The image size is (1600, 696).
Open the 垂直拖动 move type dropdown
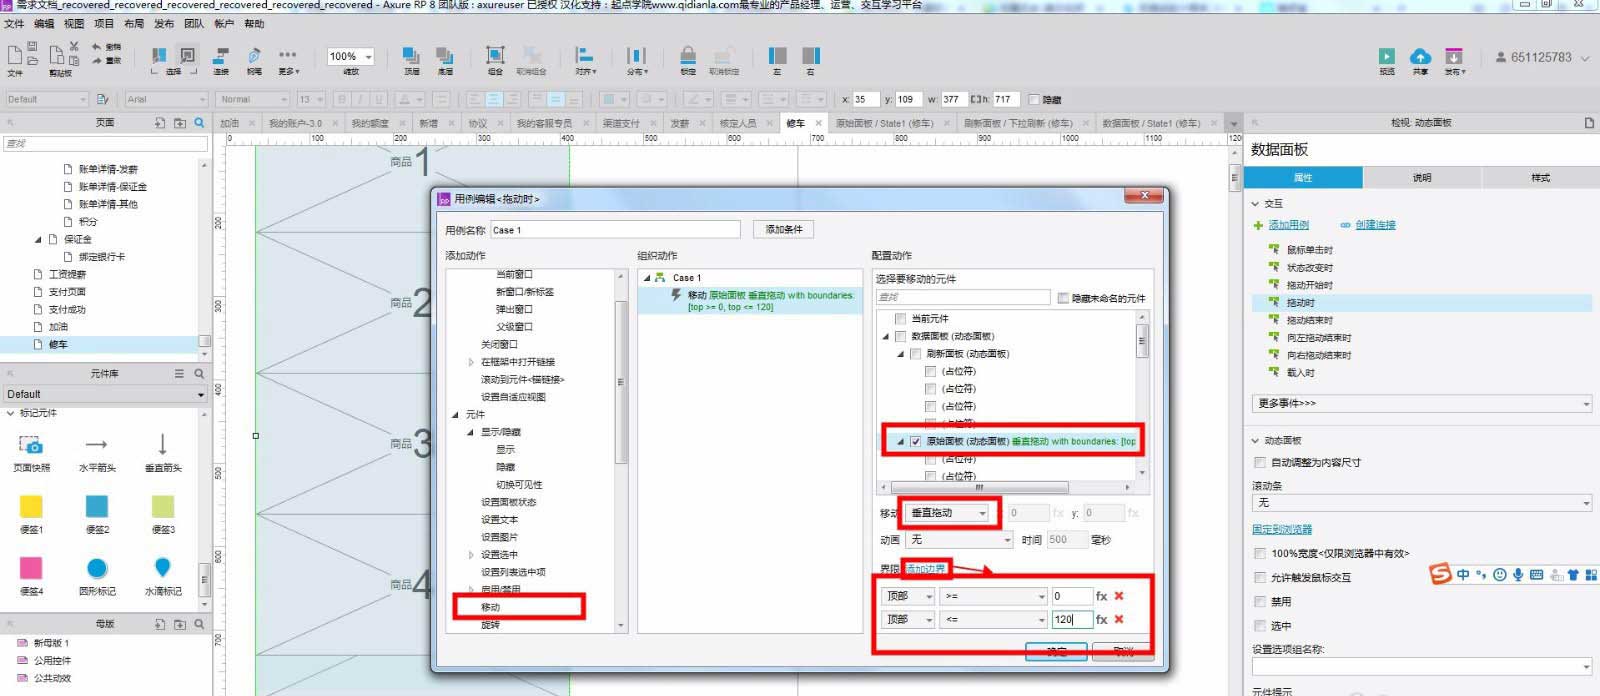[x=947, y=513]
